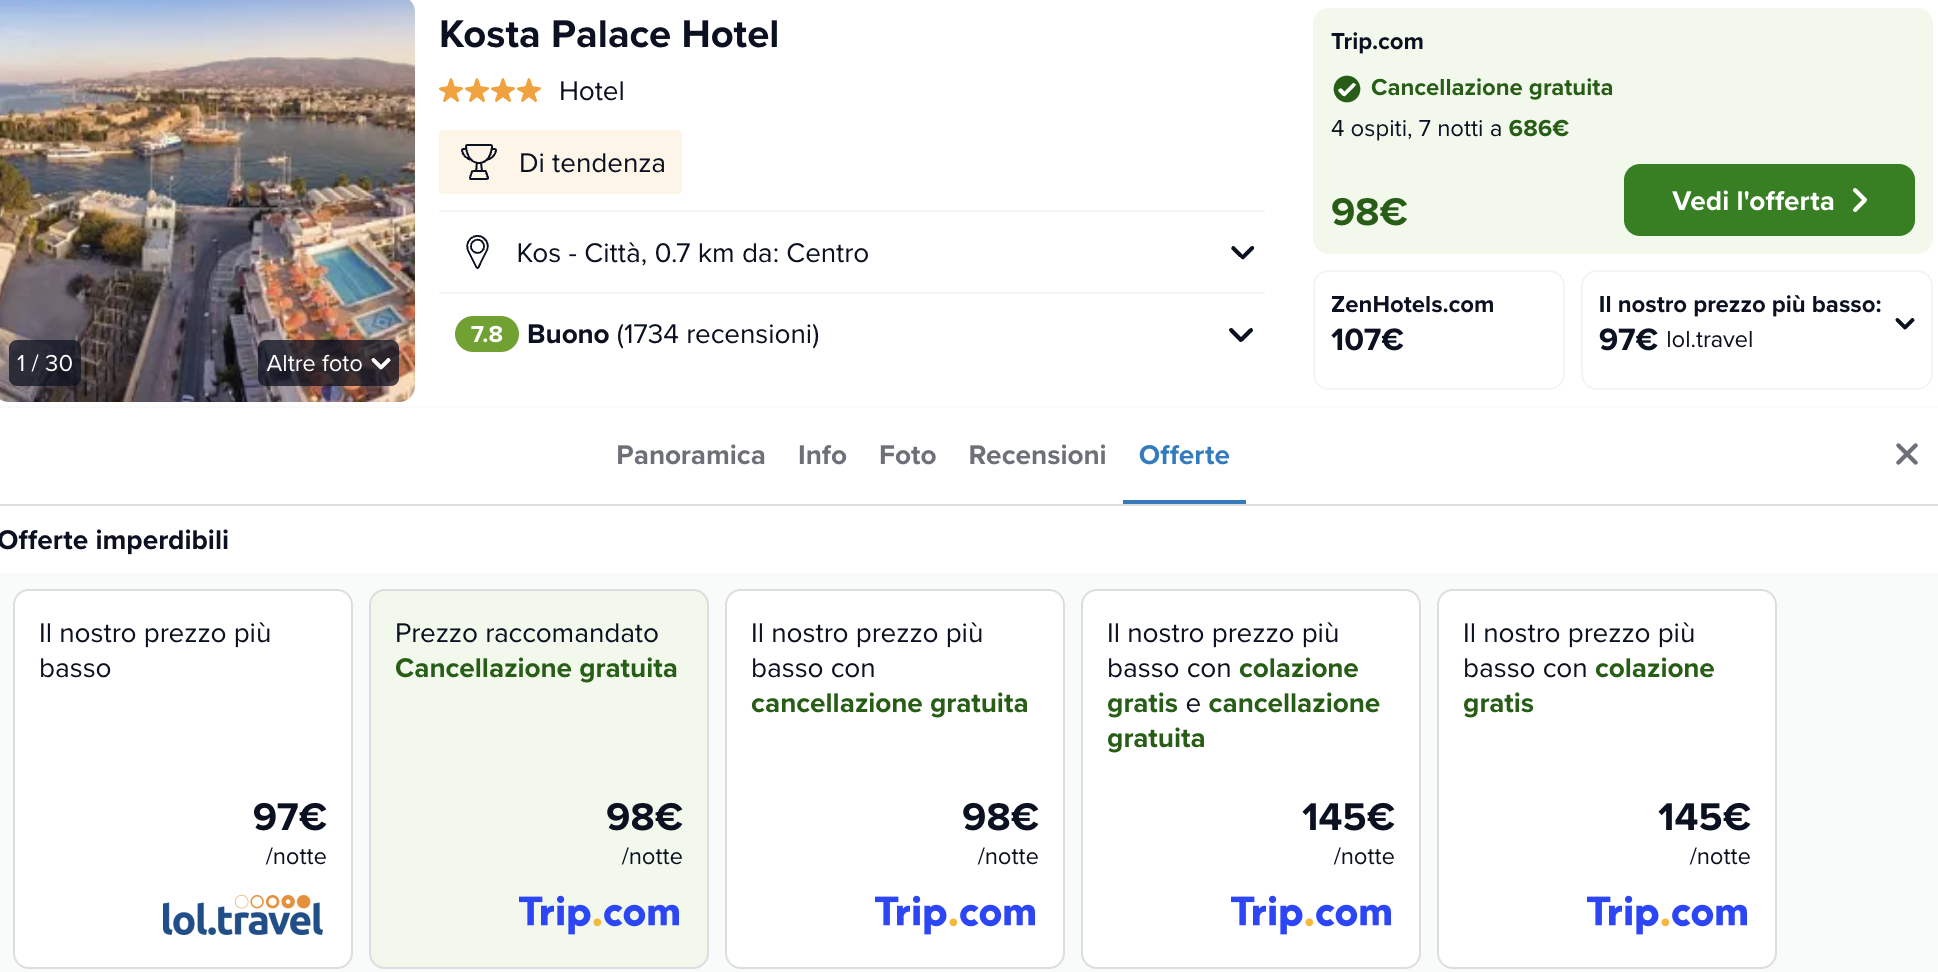The width and height of the screenshot is (1938, 972).
Task: Click the location pin icon
Action: (x=478, y=252)
